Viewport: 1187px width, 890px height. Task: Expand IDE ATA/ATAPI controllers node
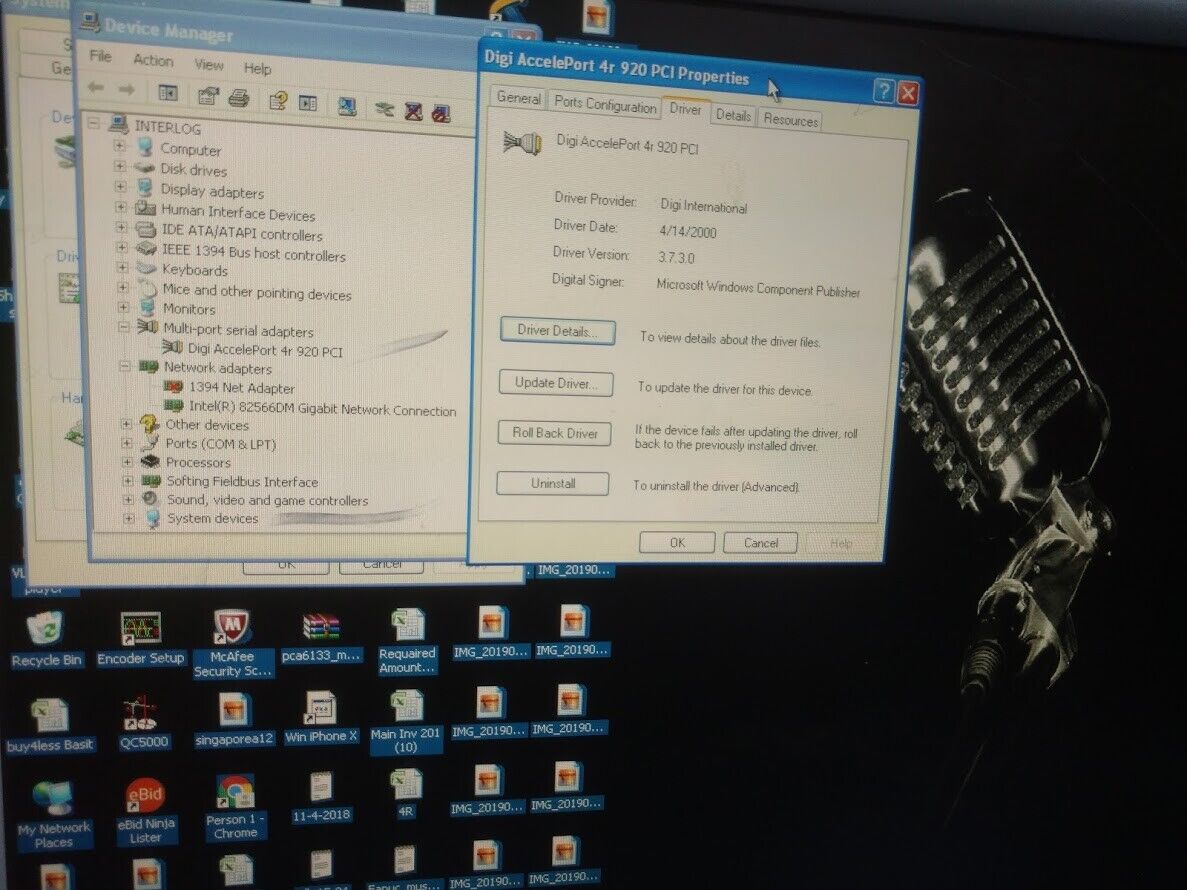click(121, 226)
